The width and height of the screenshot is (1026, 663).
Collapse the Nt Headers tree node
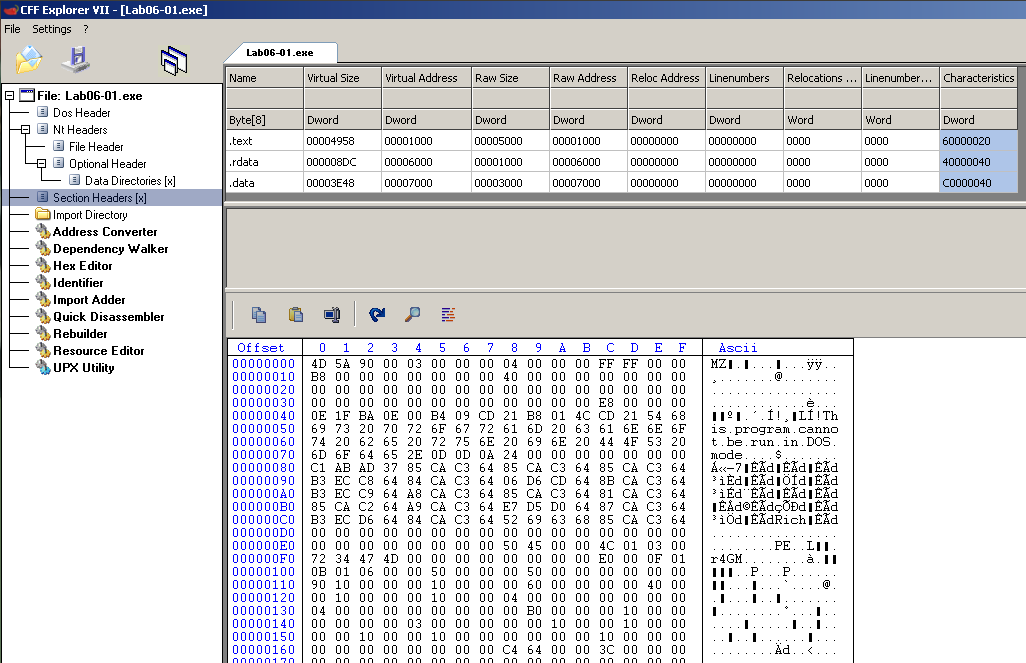coord(26,130)
